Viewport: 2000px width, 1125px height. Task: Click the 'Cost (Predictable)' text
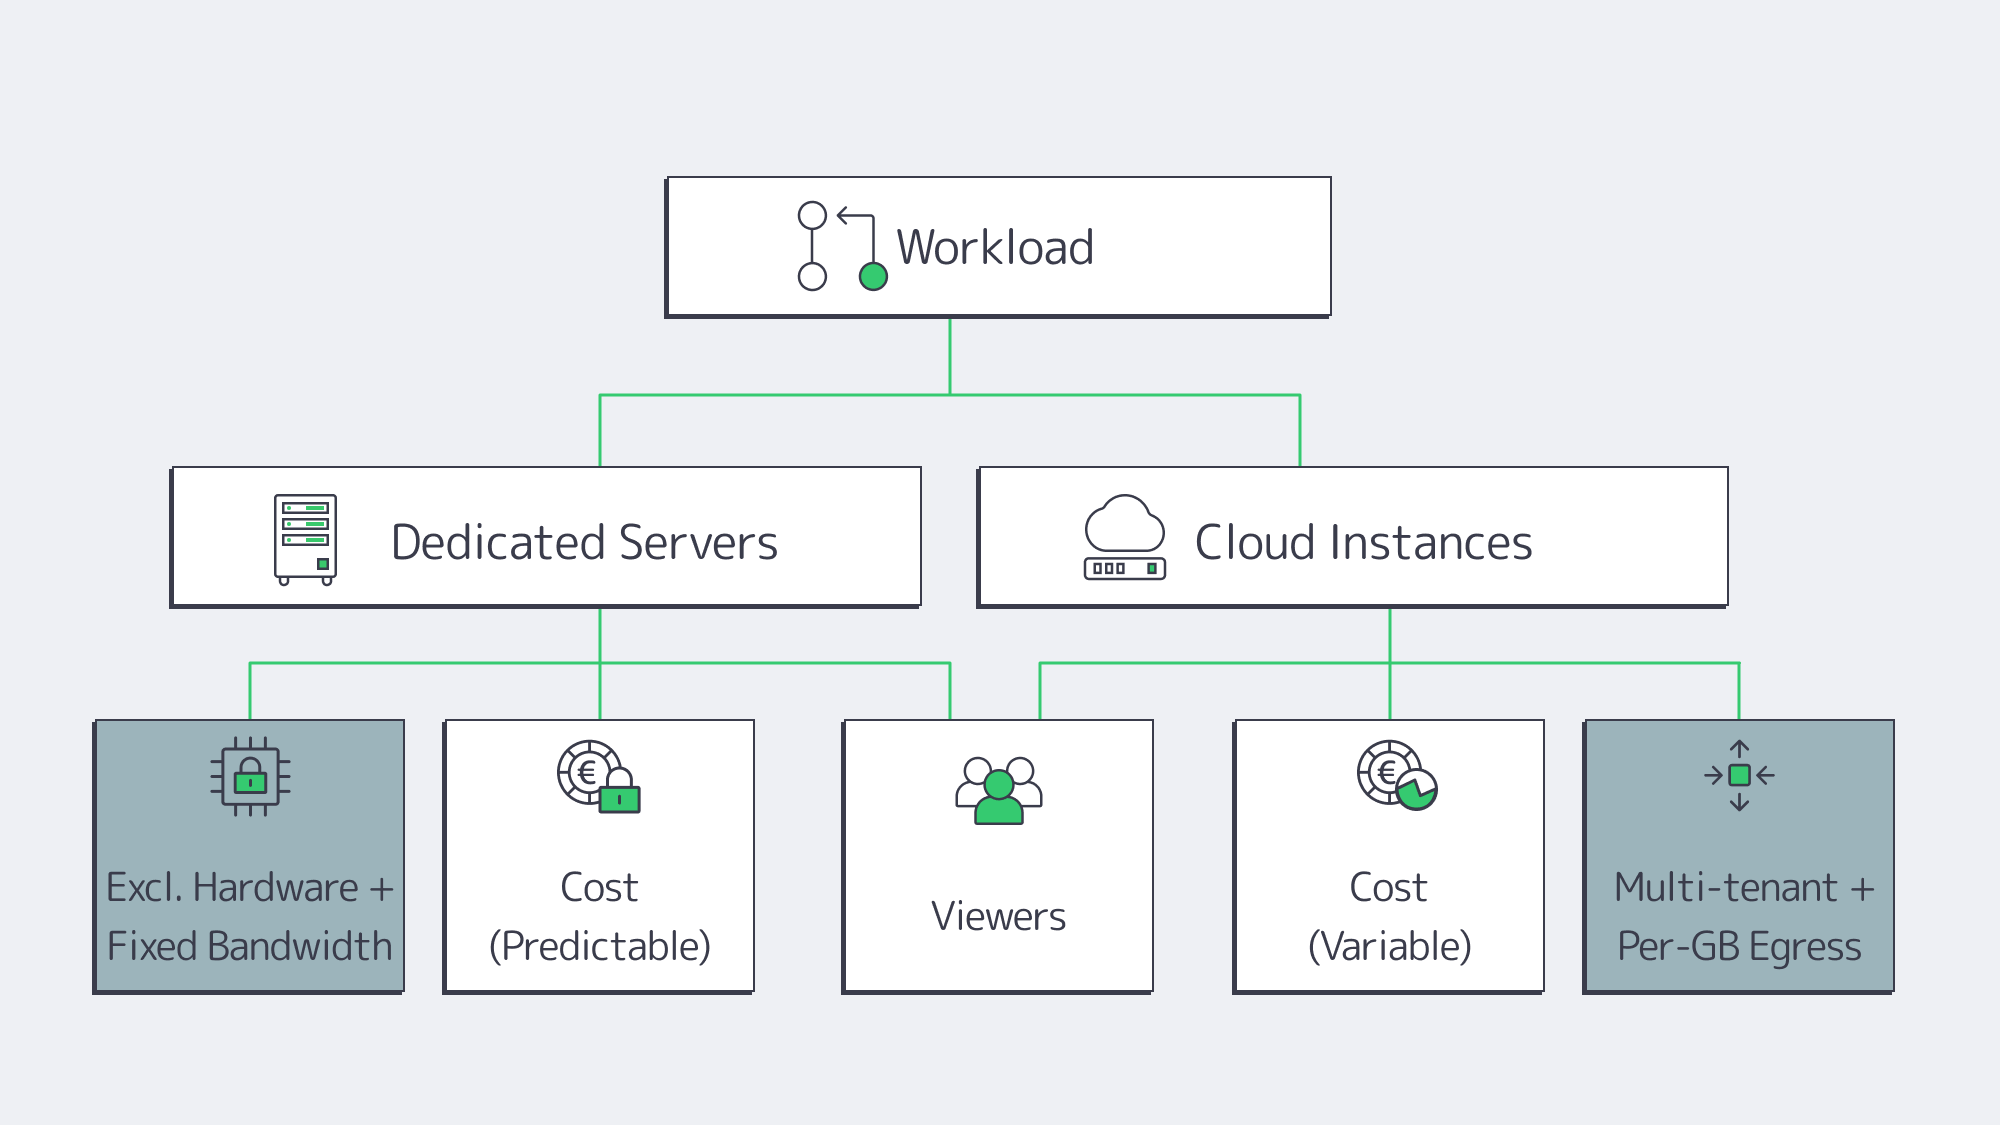coord(600,916)
